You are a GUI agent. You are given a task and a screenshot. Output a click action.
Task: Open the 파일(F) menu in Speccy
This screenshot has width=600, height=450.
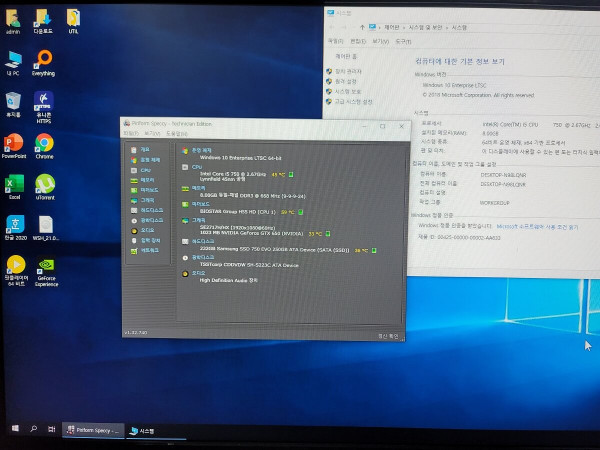pyautogui.click(x=131, y=134)
